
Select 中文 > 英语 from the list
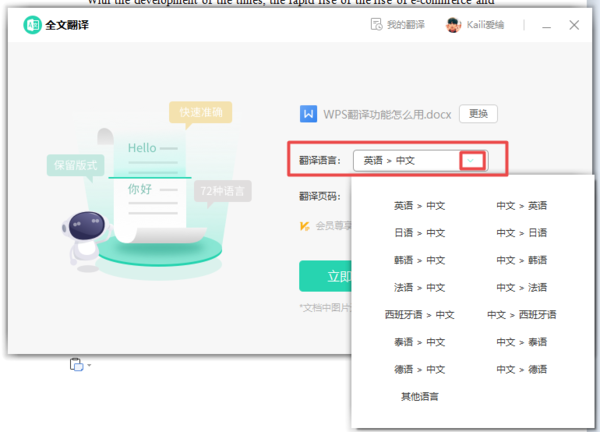click(x=522, y=206)
